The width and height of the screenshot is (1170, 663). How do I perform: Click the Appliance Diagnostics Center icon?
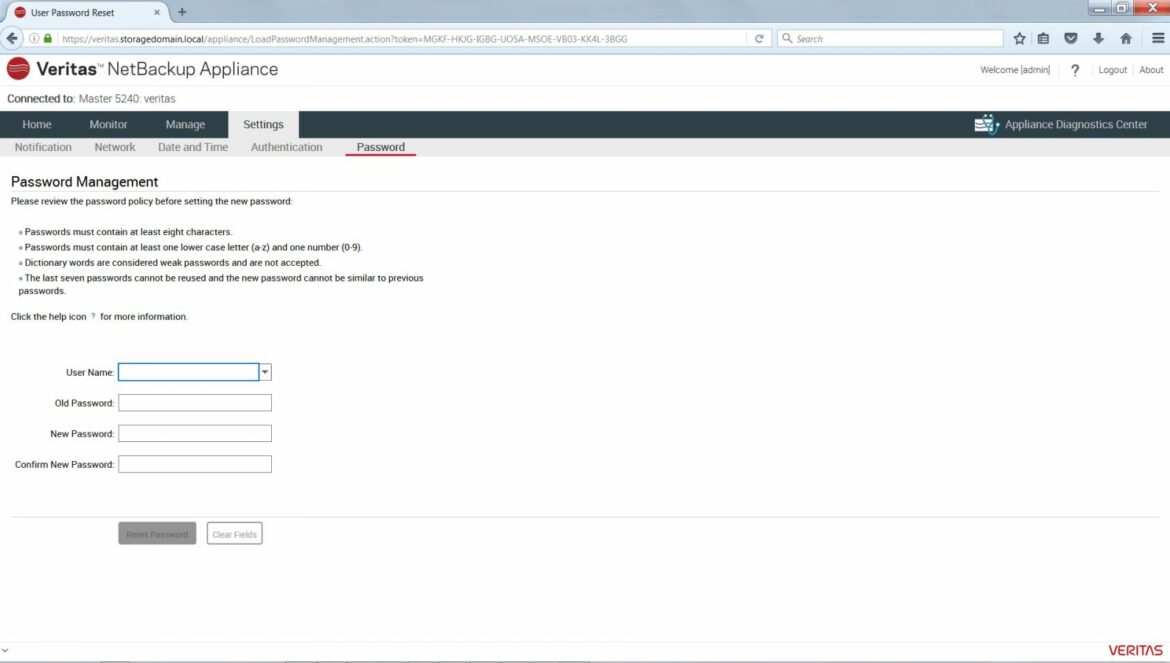point(986,125)
